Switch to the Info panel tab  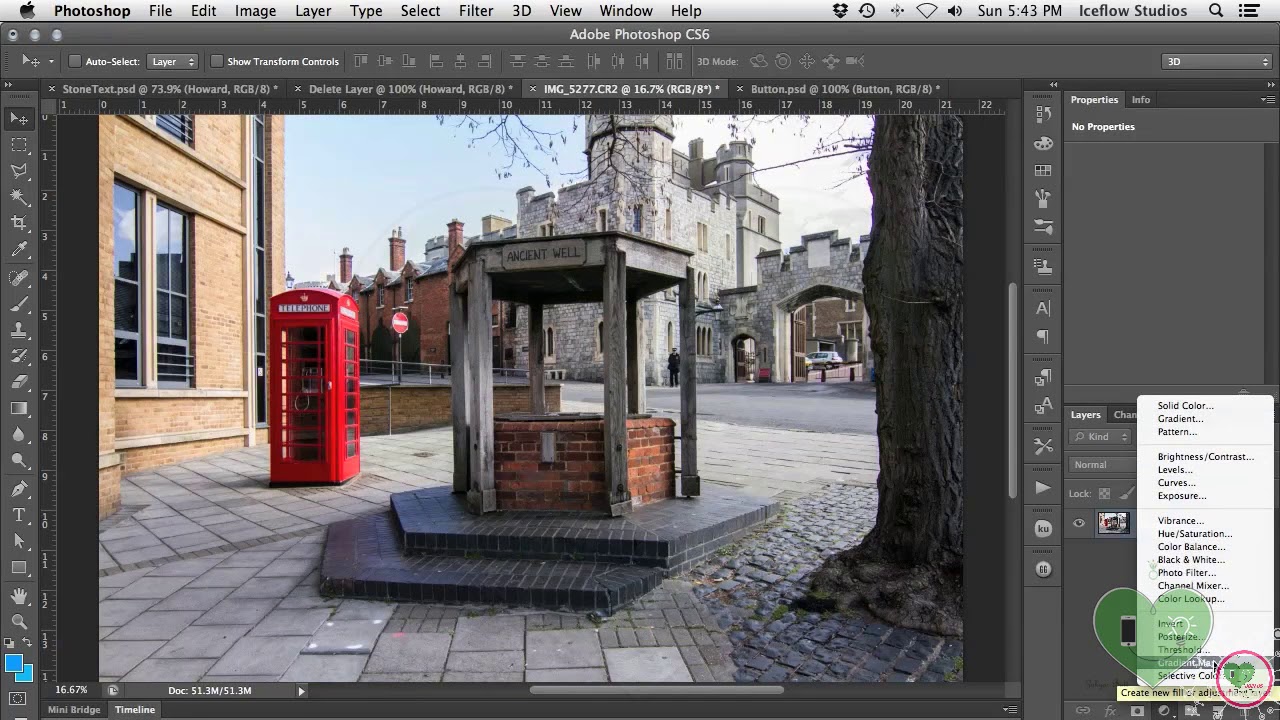point(1141,100)
